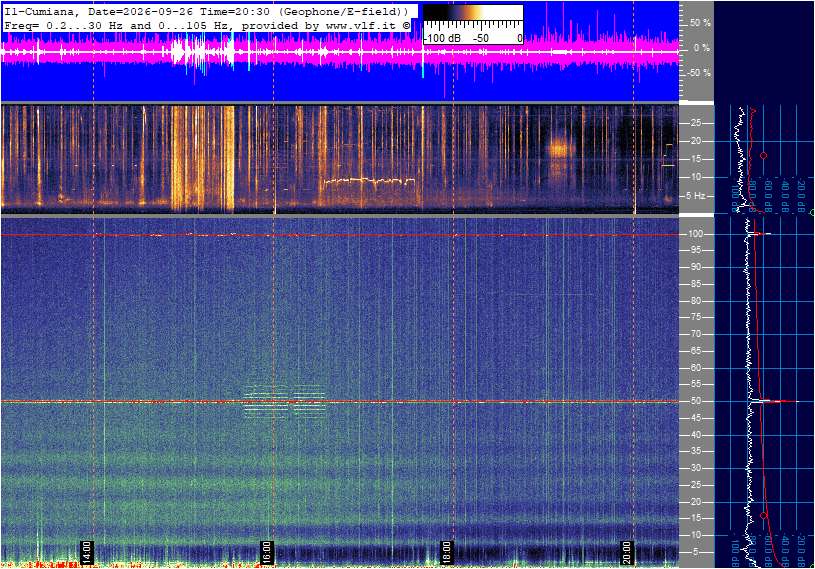Screen dimensions: 815x569
Task: Click the 'Freq= 0.2...30 Hz' header text
Action: pyautogui.click(x=64, y=25)
